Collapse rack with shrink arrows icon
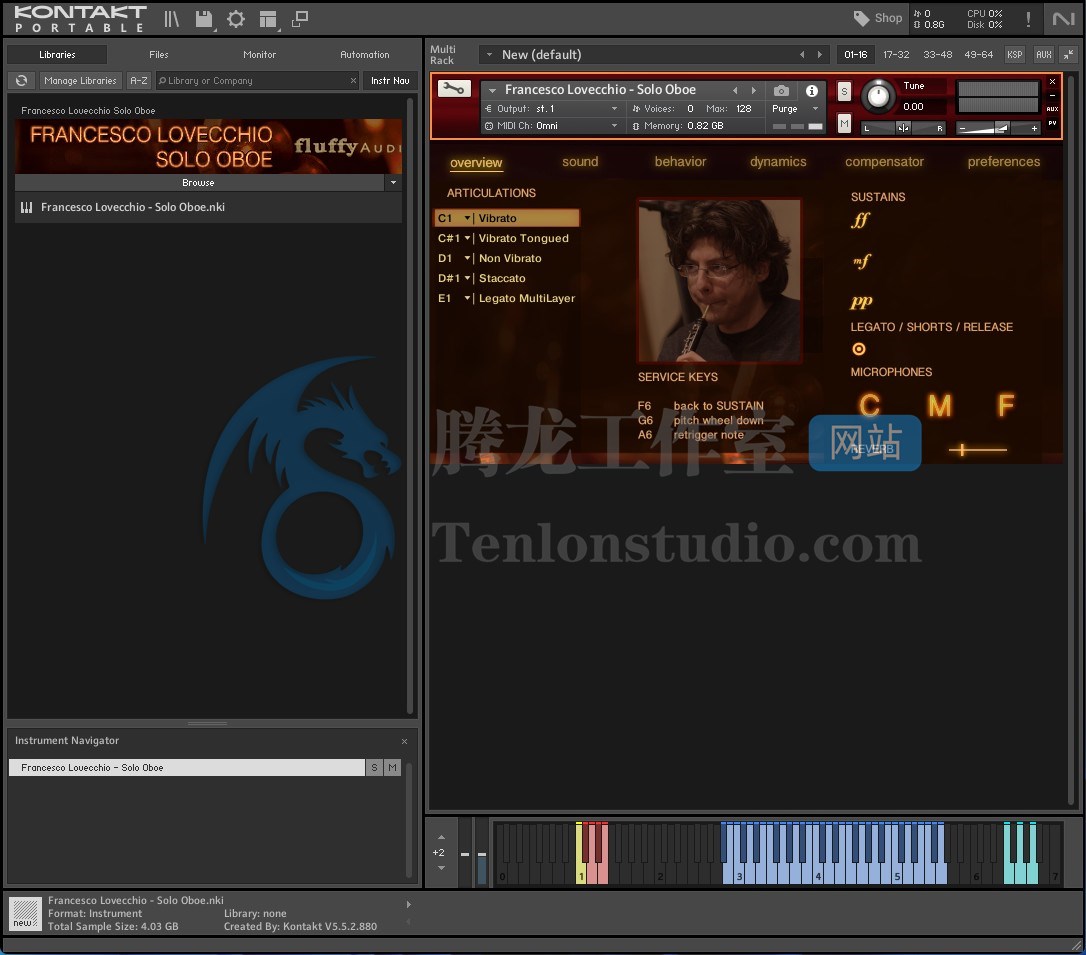 (1069, 54)
